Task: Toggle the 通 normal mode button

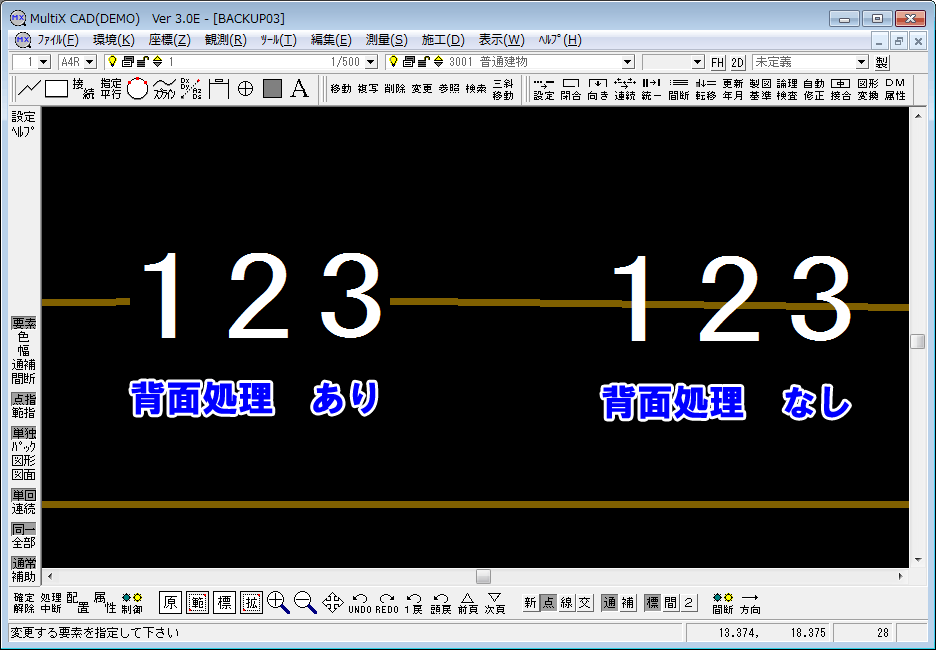Action: click(609, 603)
